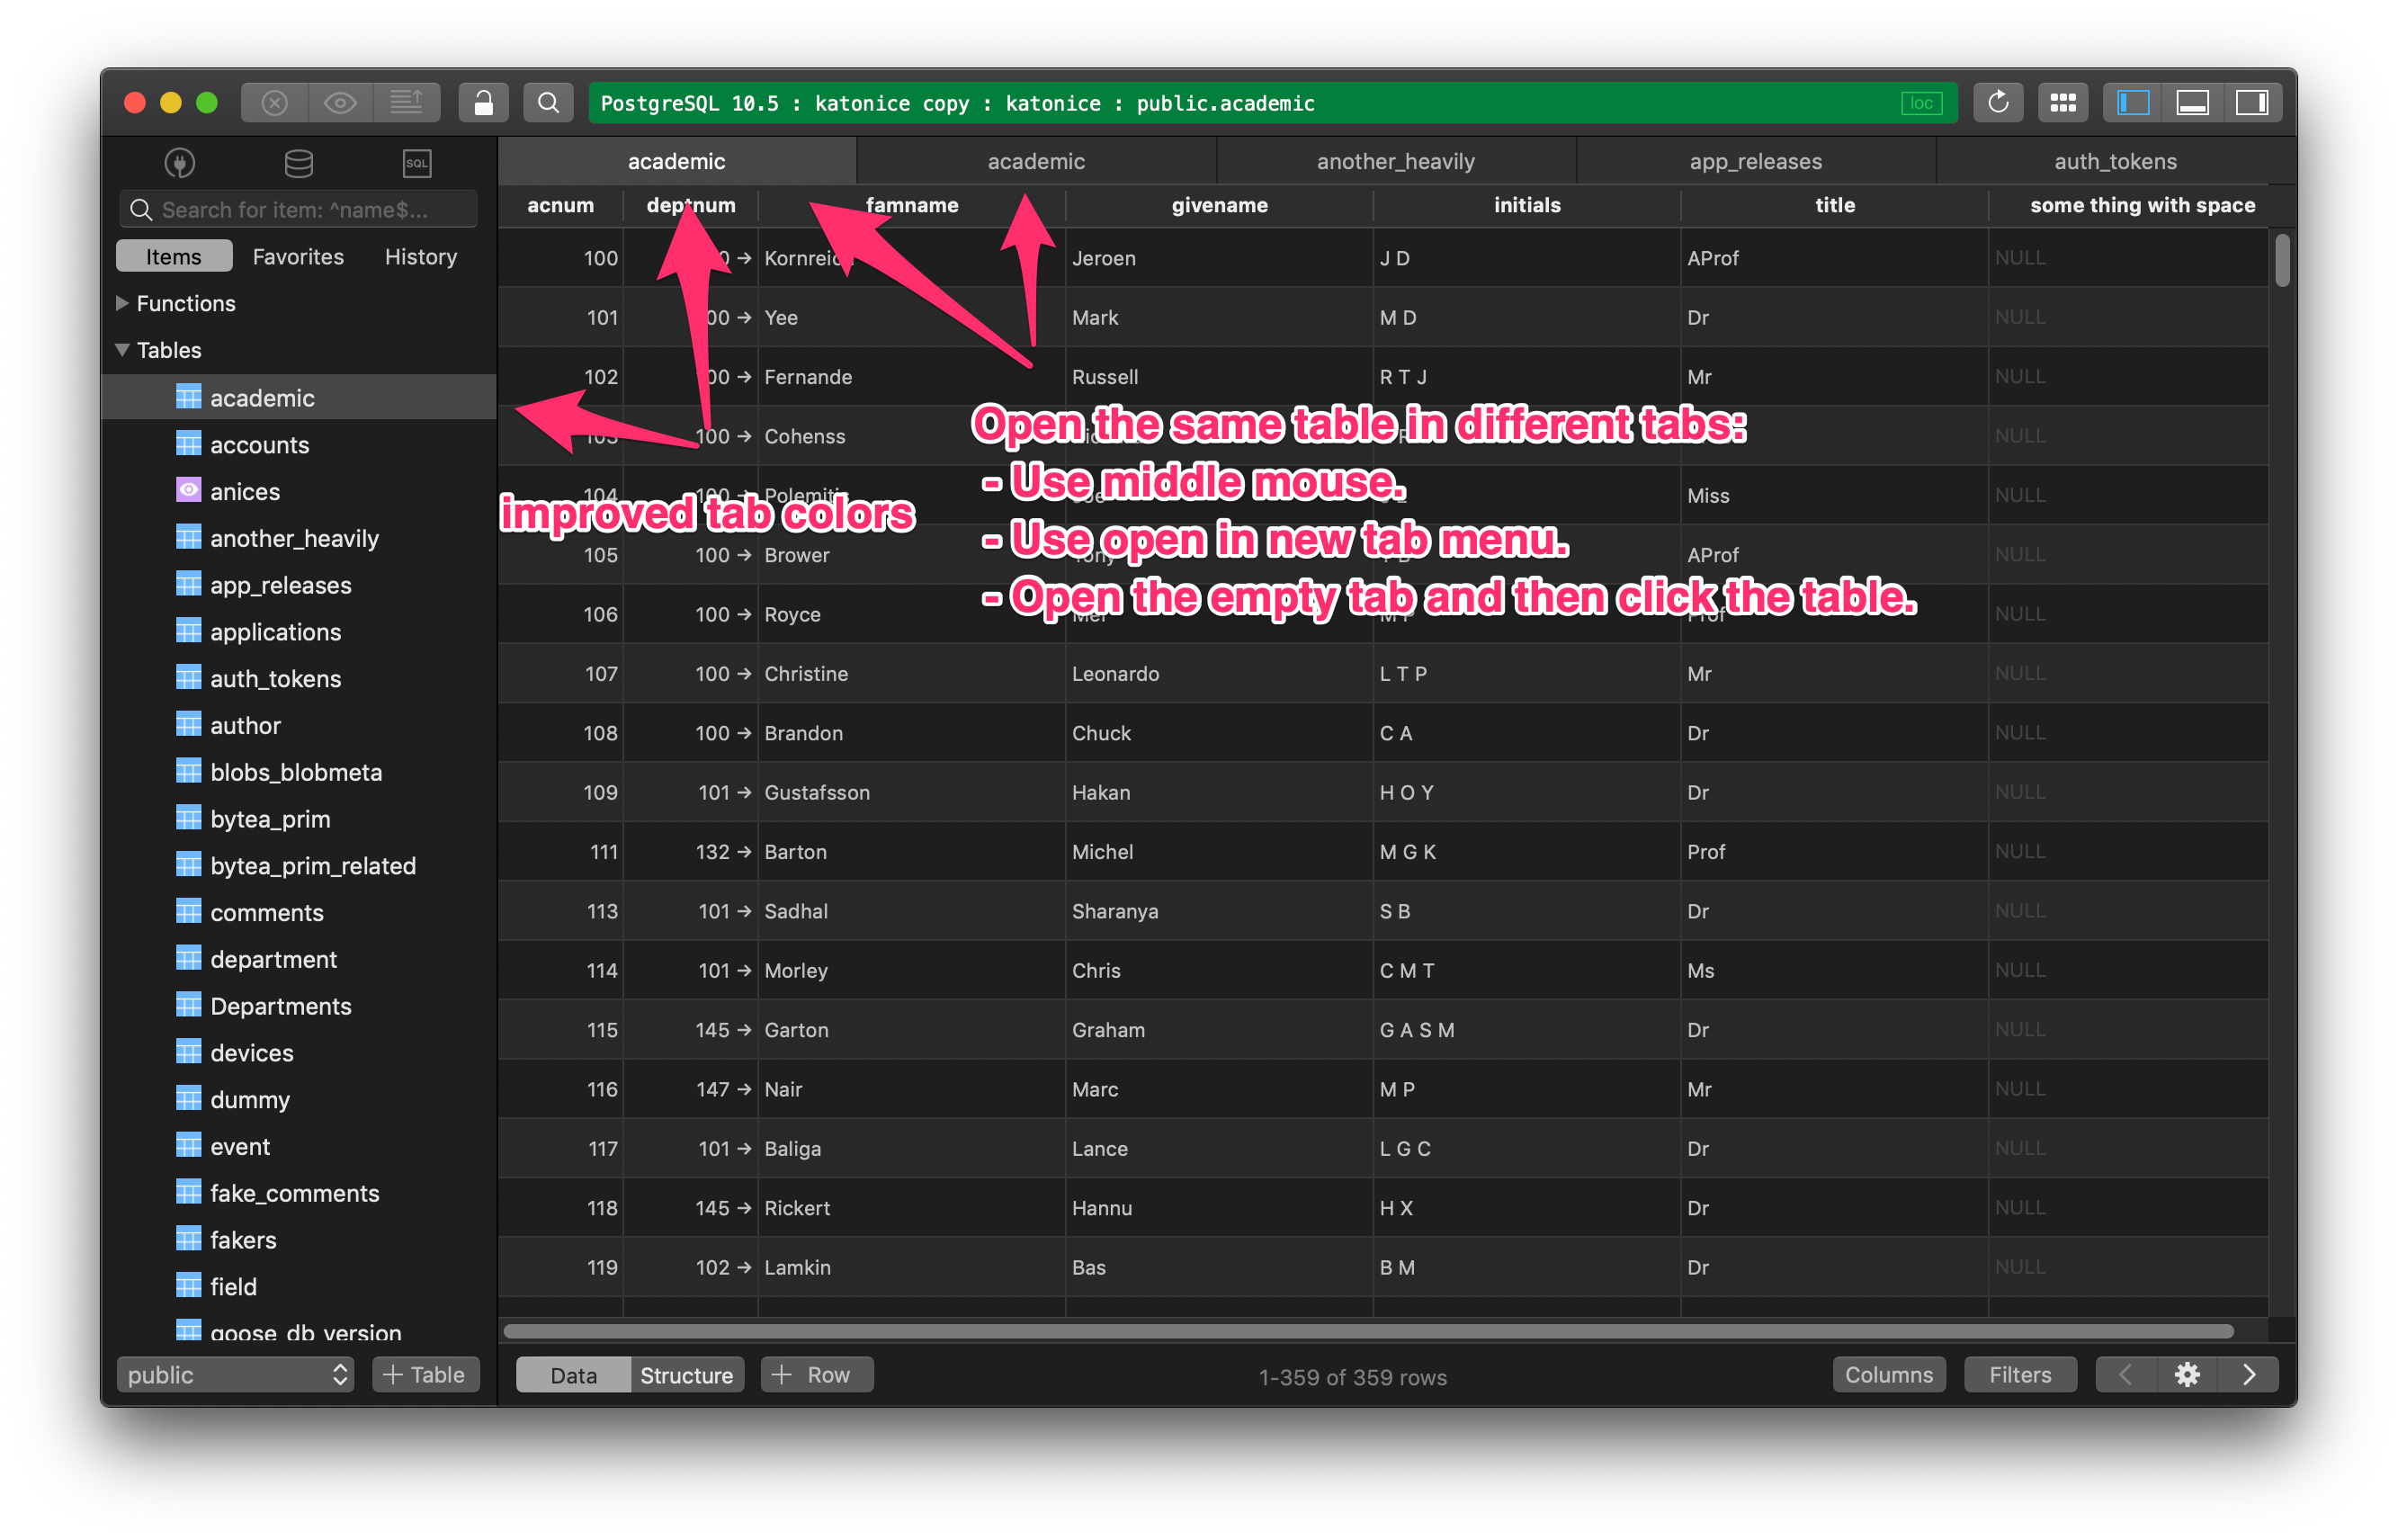Click the Filters button

[2020, 1374]
